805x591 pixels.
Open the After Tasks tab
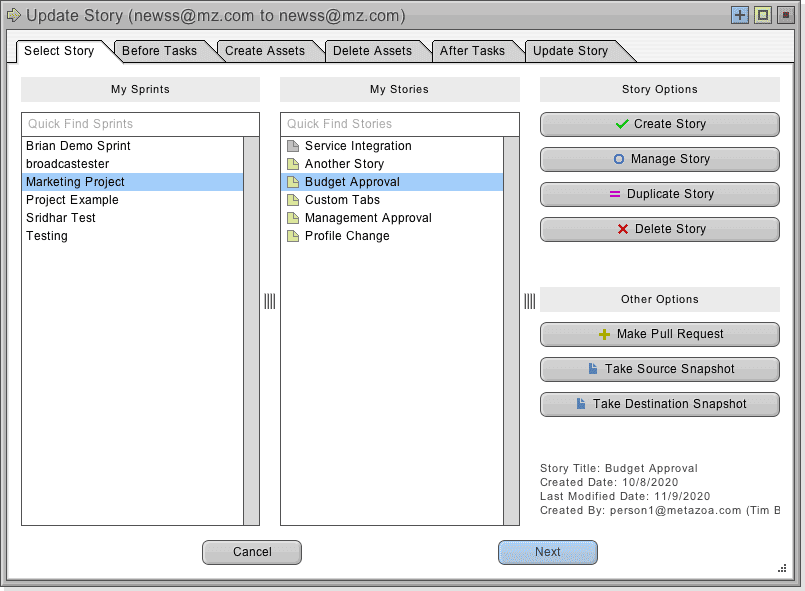pyautogui.click(x=472, y=51)
